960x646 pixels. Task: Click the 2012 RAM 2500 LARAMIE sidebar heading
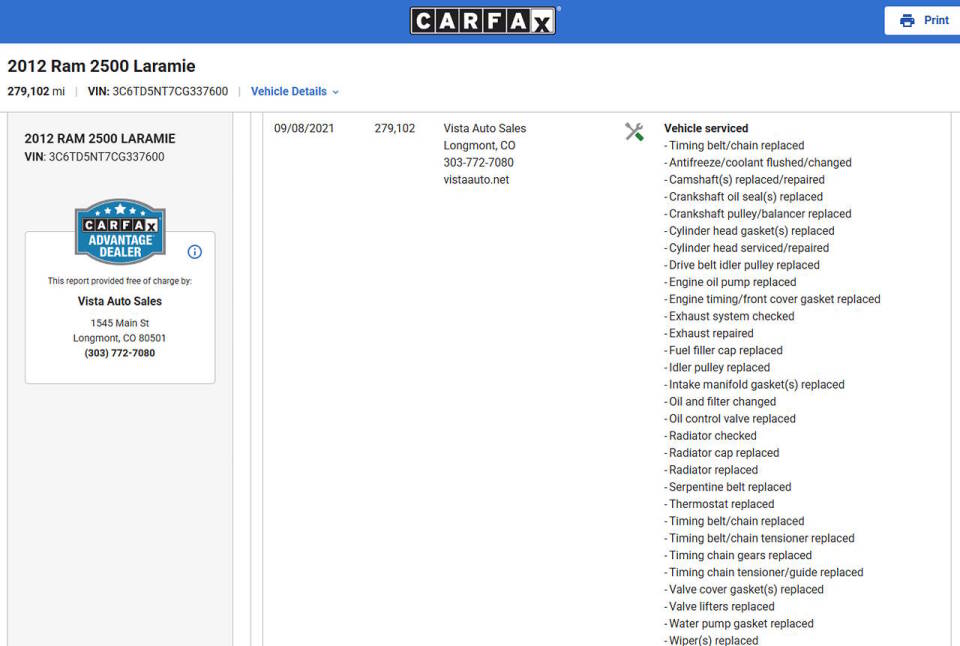click(x=100, y=138)
